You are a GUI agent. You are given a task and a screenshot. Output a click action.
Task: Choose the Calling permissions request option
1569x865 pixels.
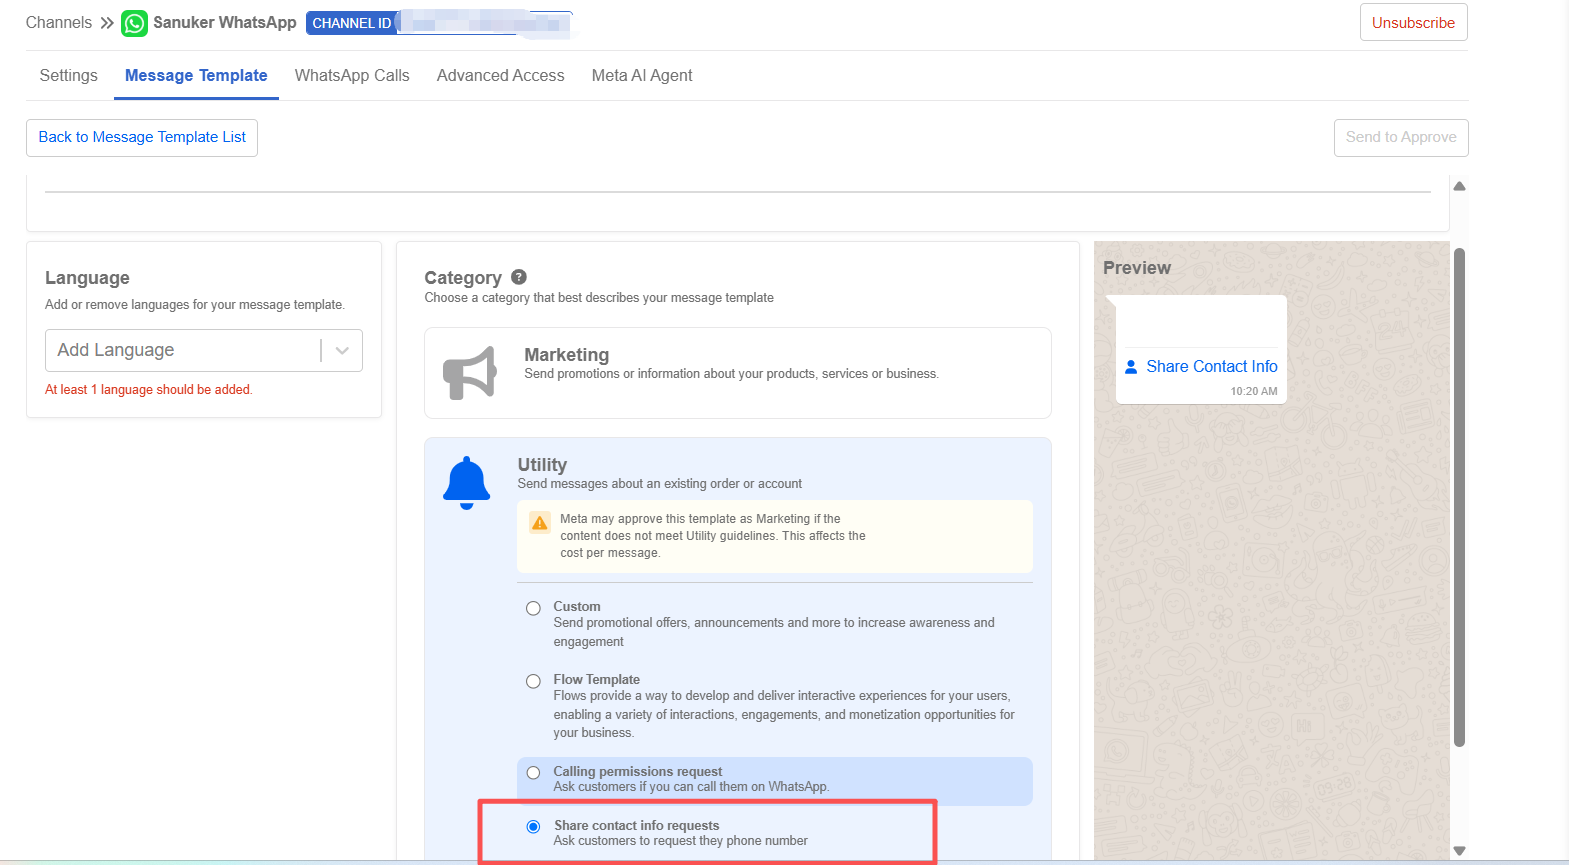click(533, 772)
